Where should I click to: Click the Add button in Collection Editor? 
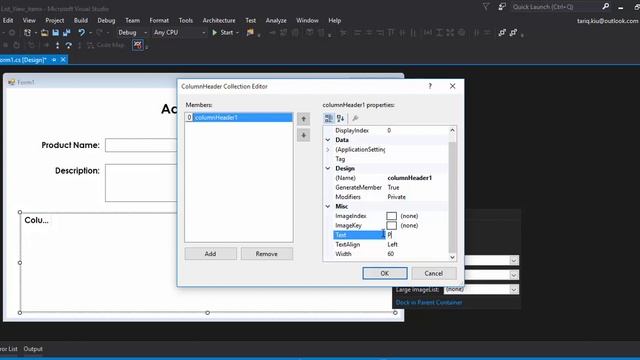click(210, 254)
